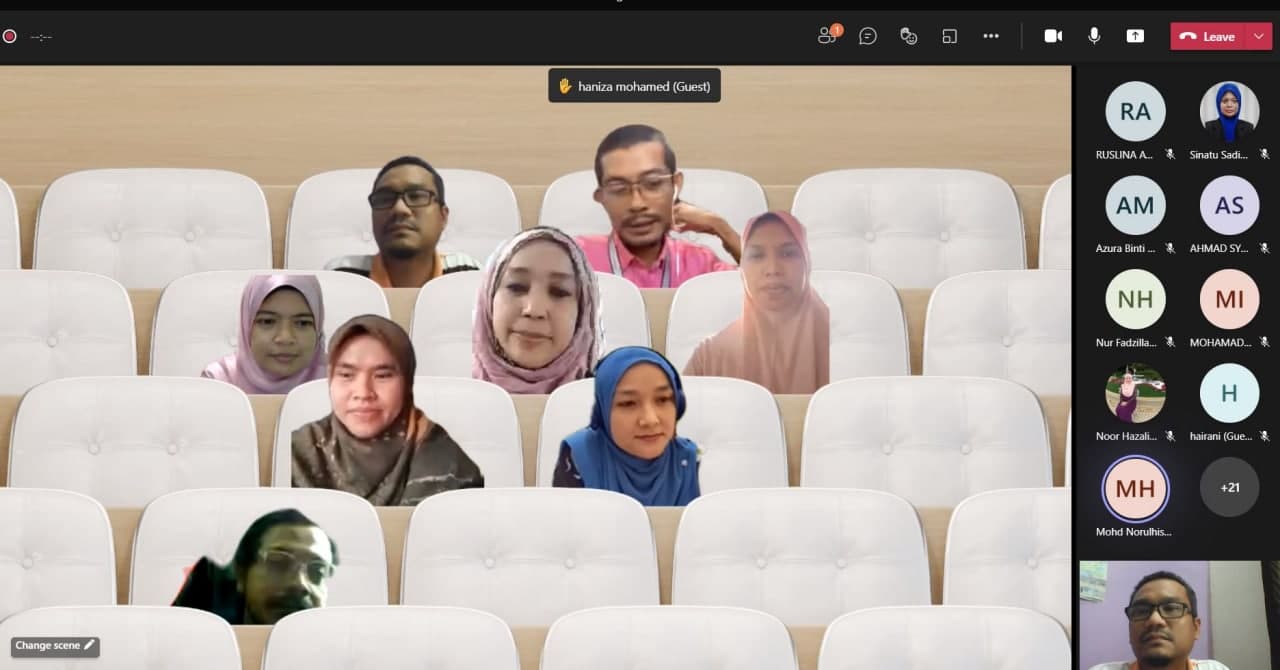
Task: Open the share content tray
Action: coord(1135,36)
